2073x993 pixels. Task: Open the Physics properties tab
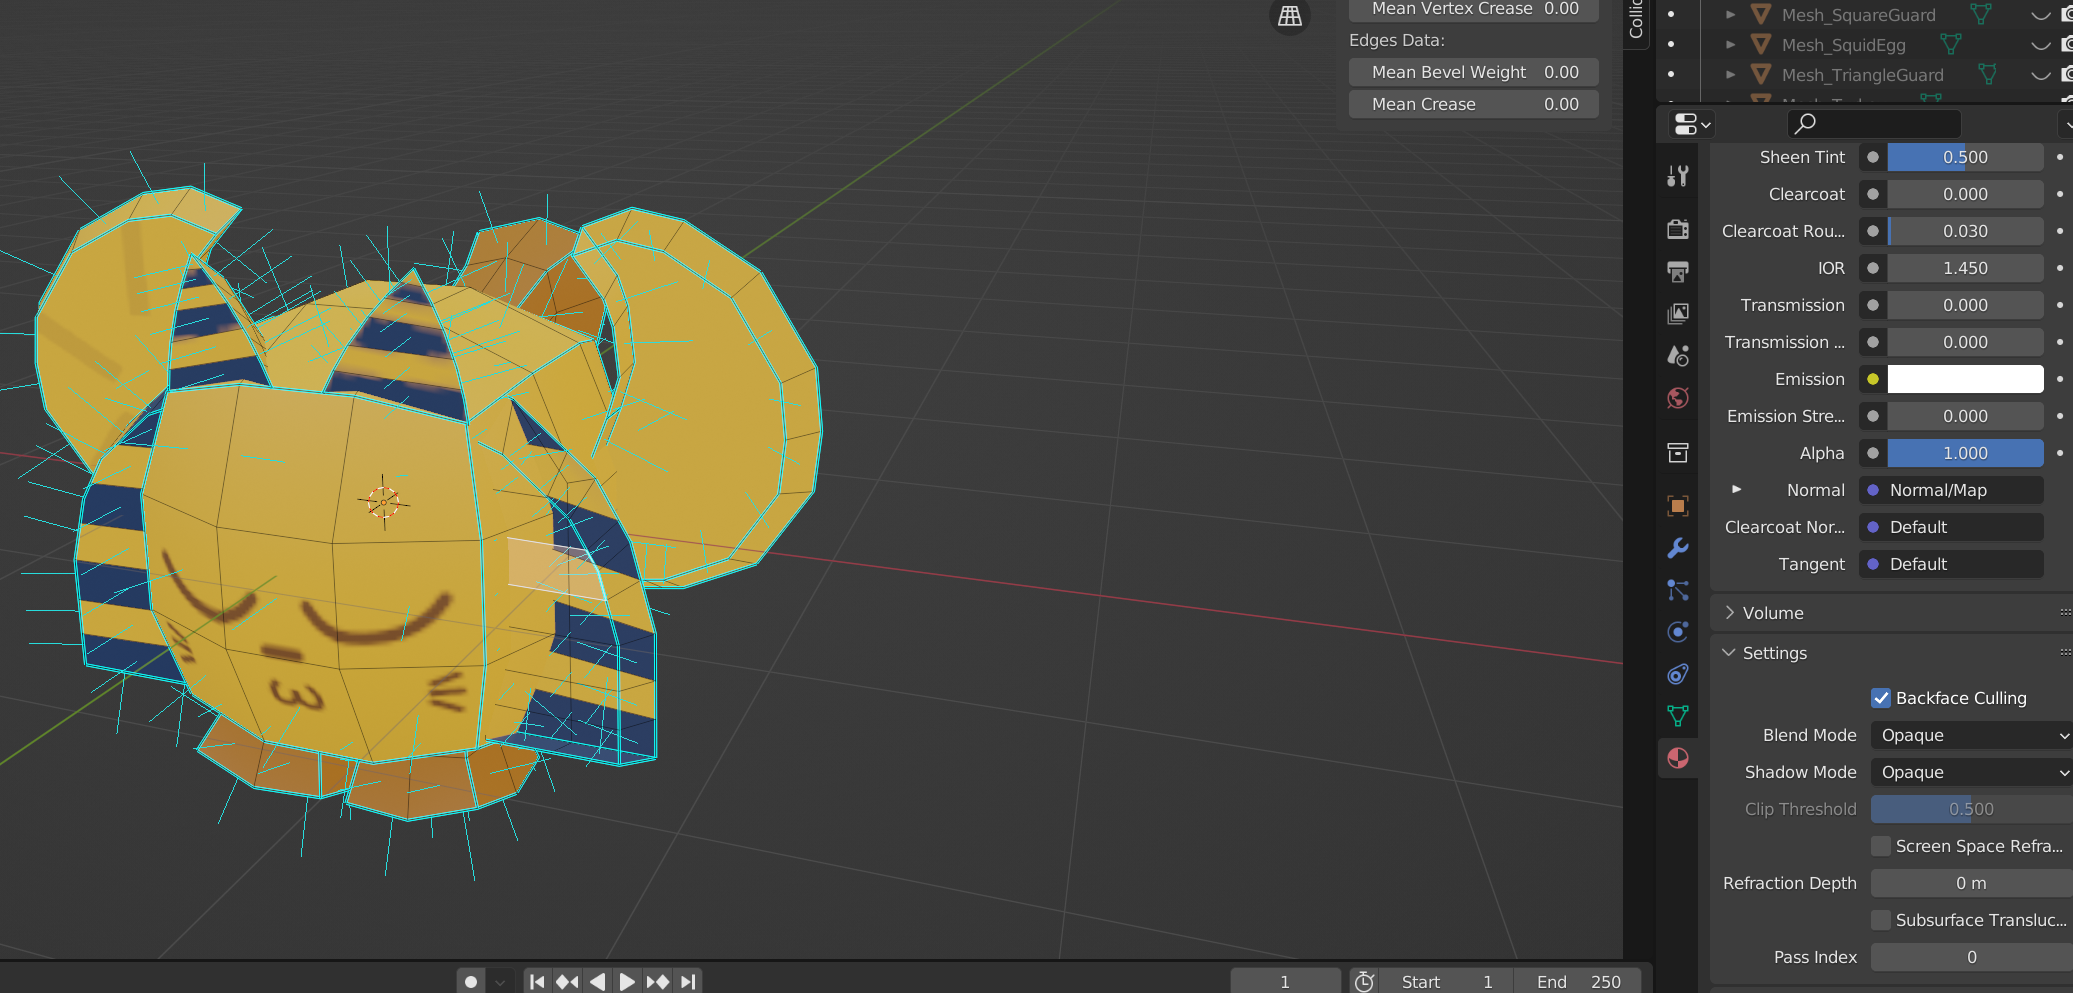(x=1678, y=632)
